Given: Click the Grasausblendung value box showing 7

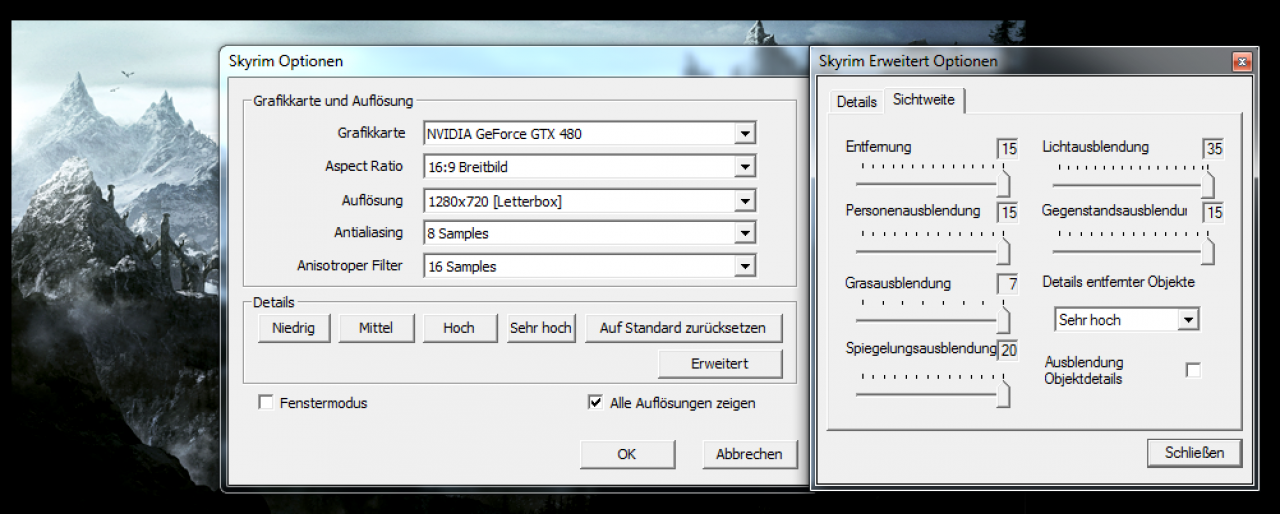Looking at the screenshot, I should coord(1008,284).
